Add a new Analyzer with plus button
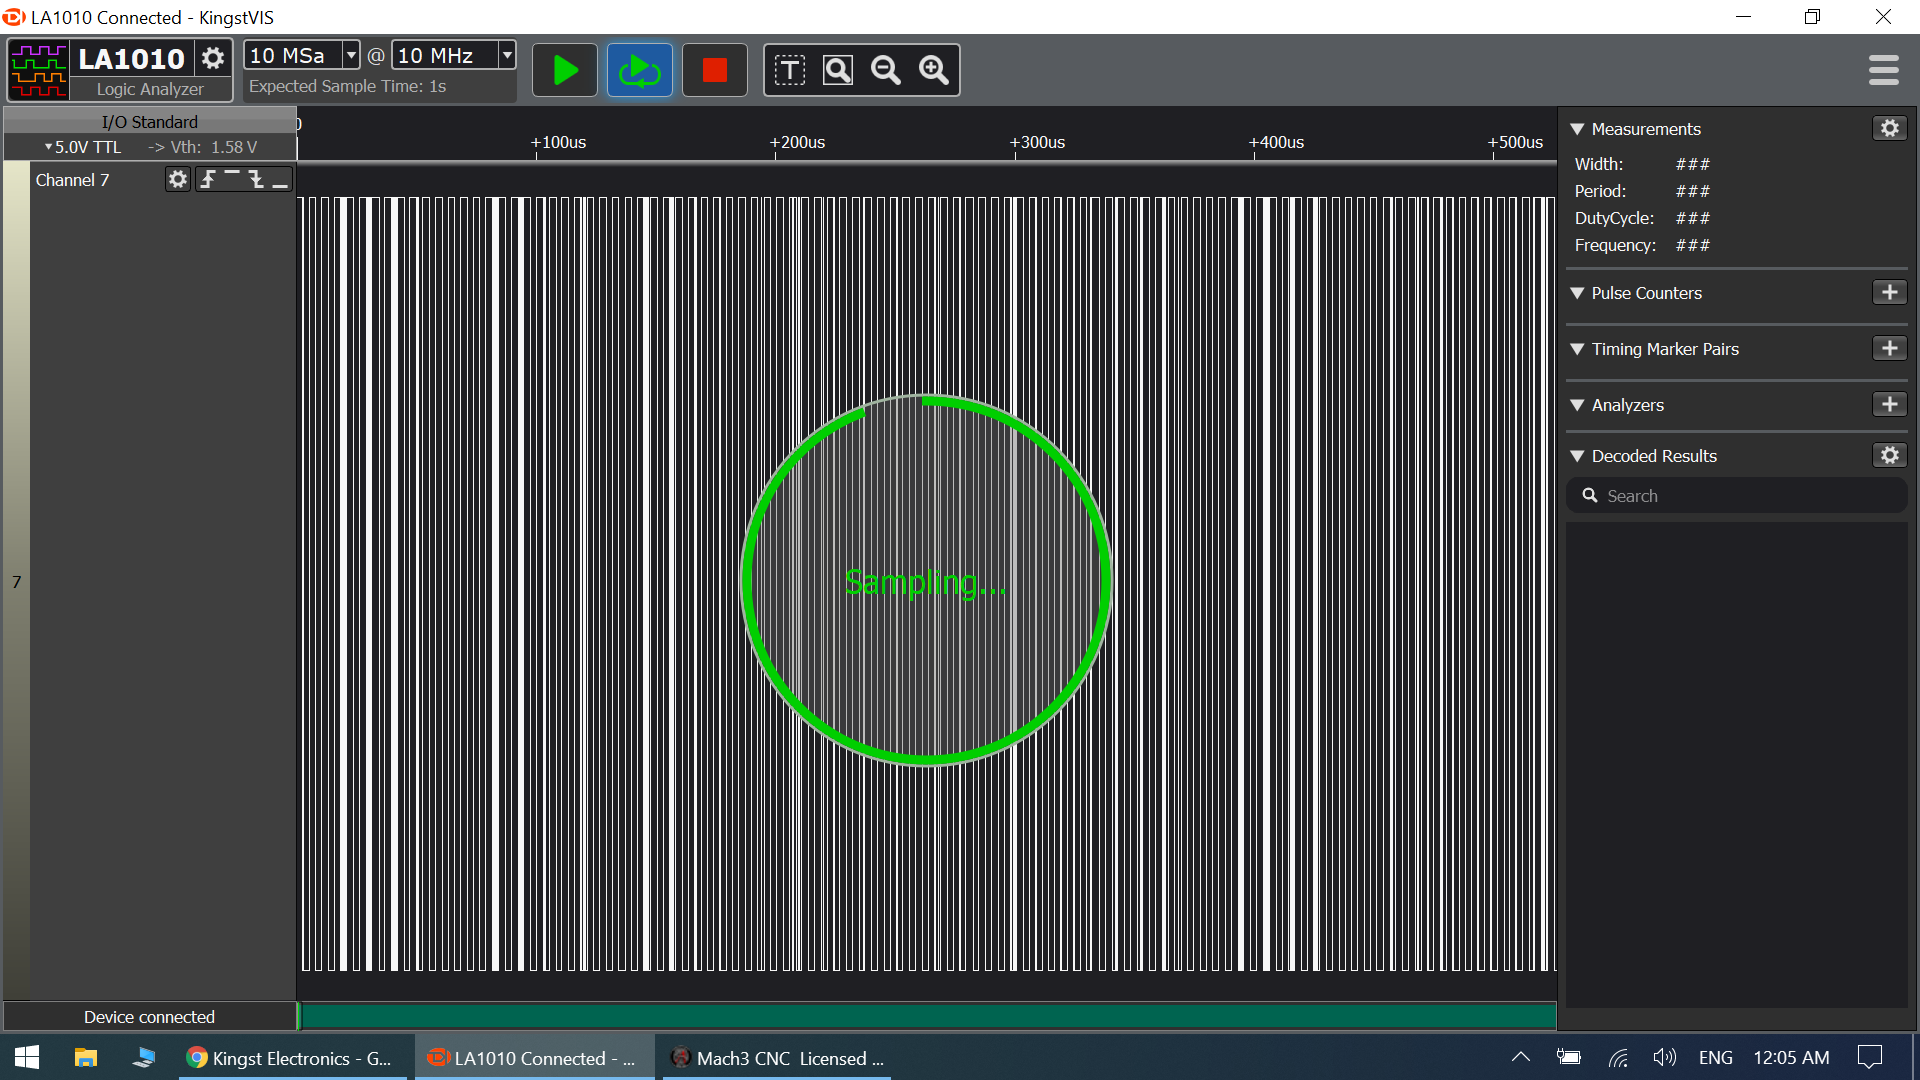This screenshot has width=1920, height=1080. pos(1889,404)
